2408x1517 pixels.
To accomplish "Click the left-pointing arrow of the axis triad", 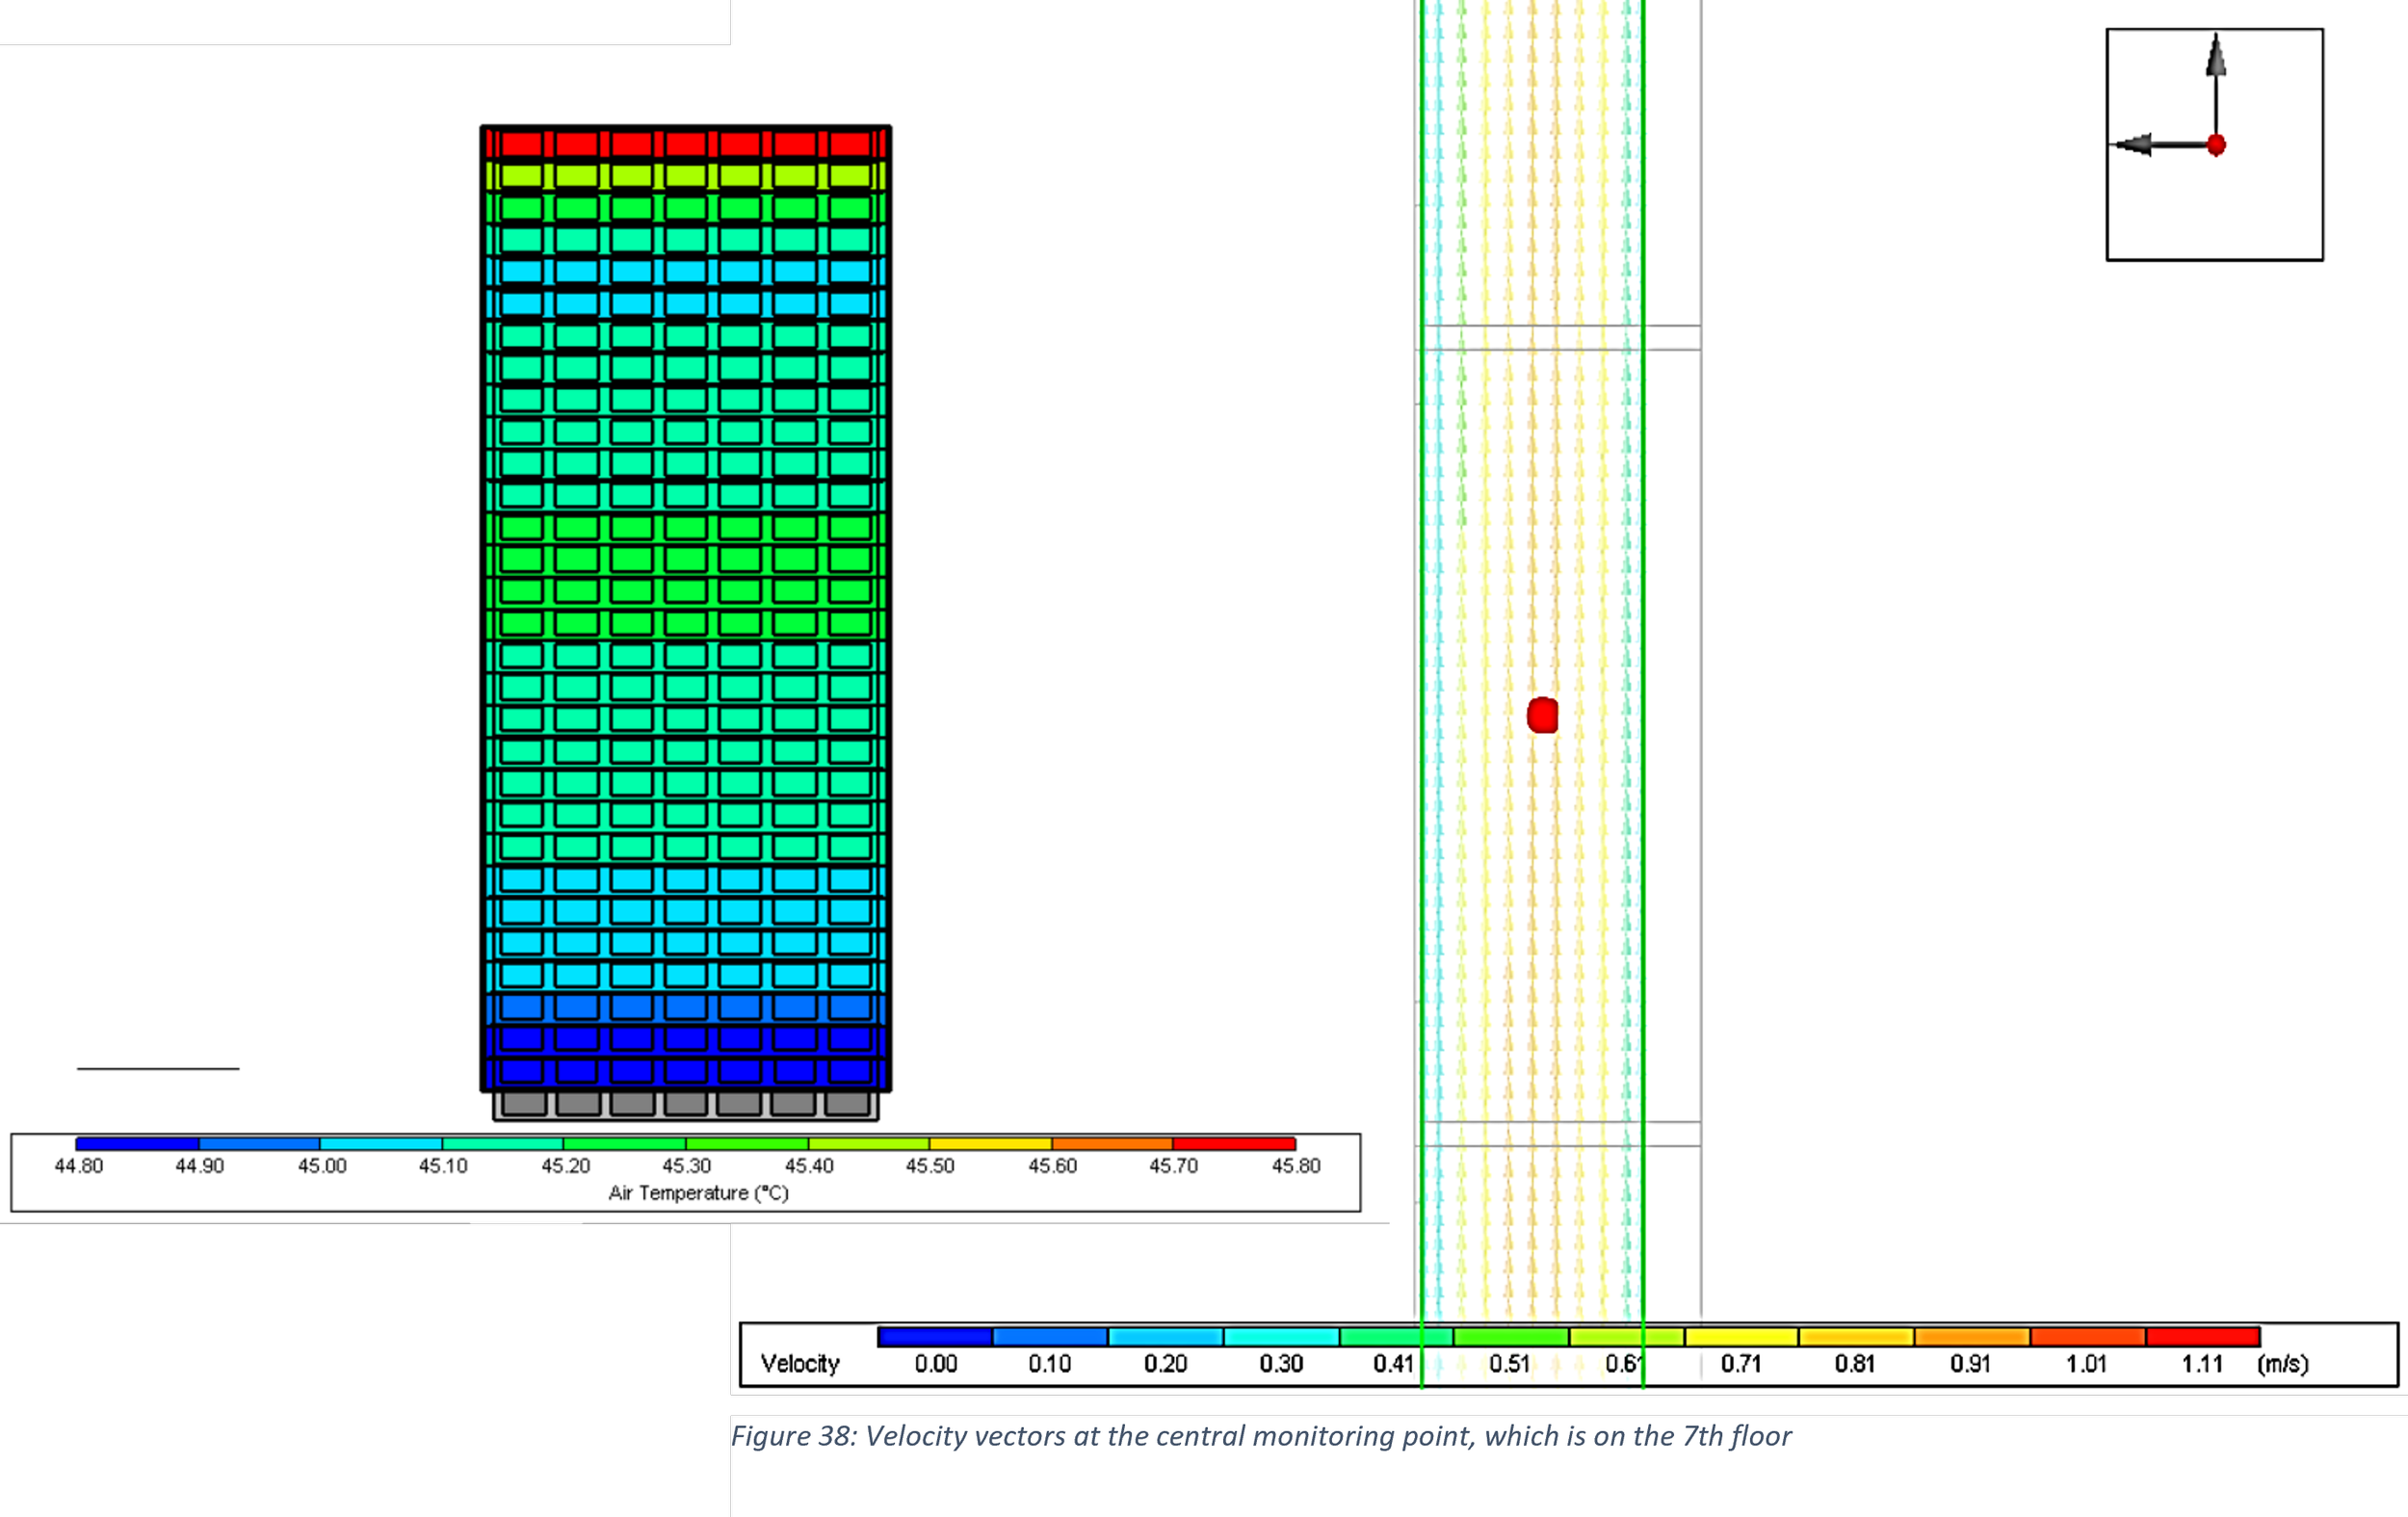I will tap(2135, 145).
